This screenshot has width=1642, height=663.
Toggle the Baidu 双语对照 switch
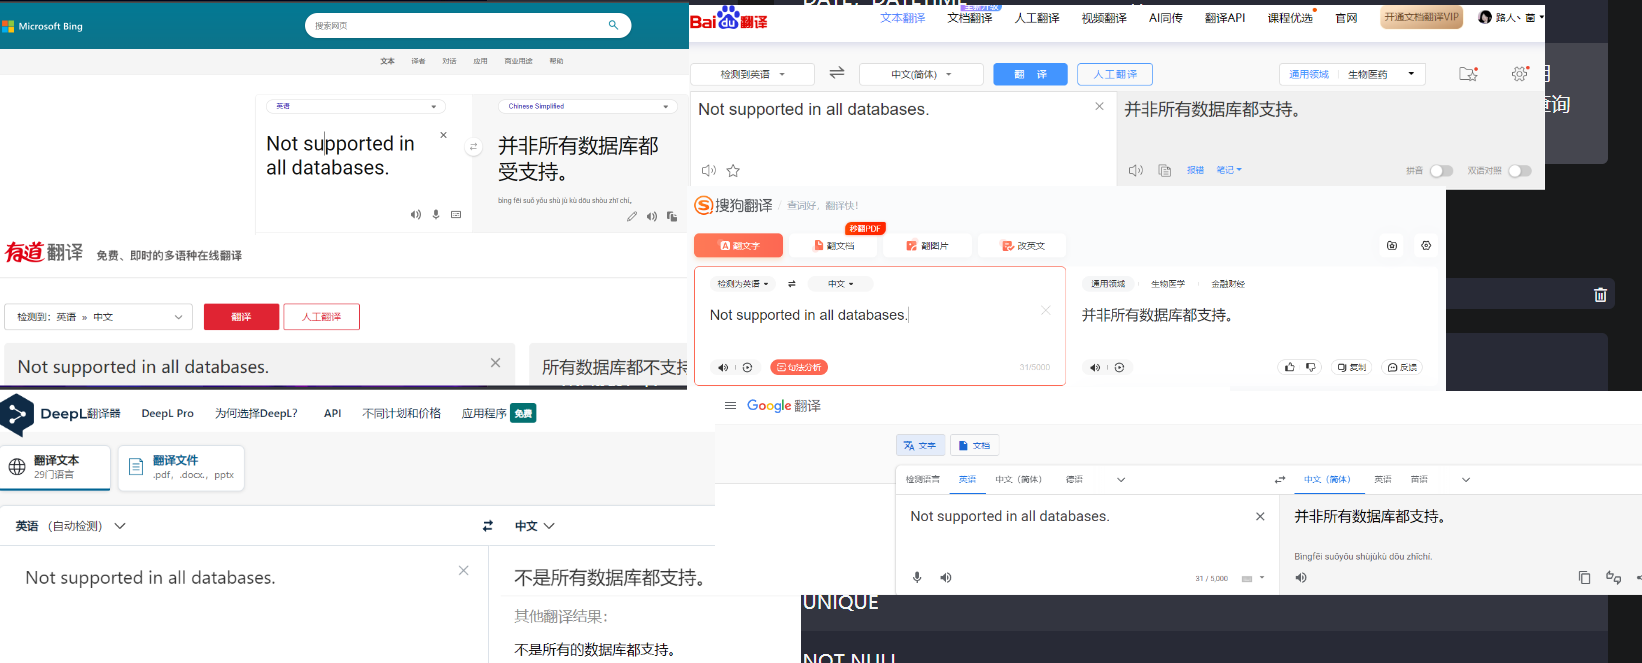1520,171
